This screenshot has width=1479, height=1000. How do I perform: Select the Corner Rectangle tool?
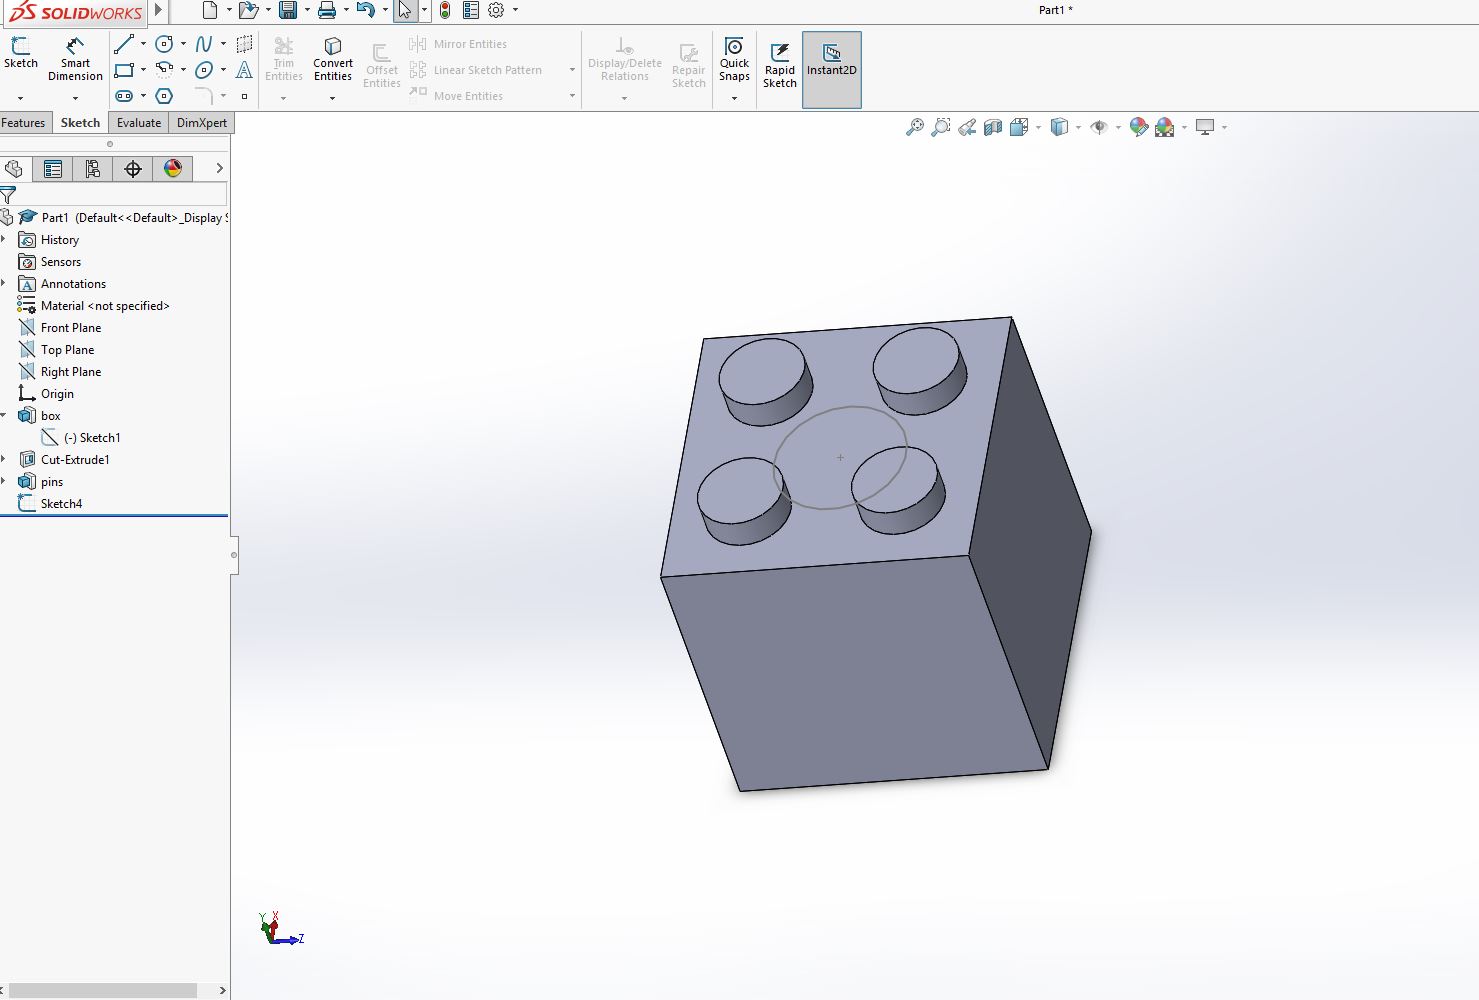pyautogui.click(x=124, y=70)
